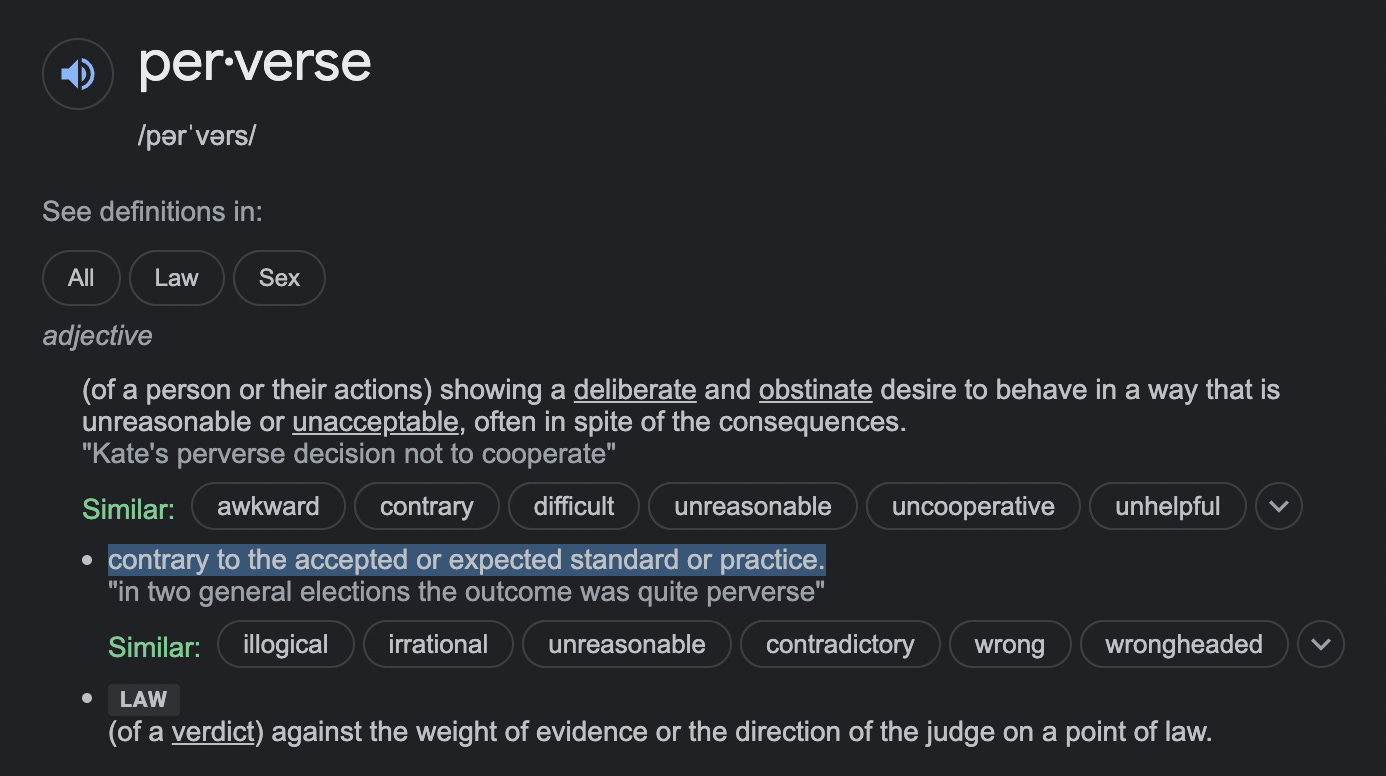Open the contradictory synonym chip
The height and width of the screenshot is (776, 1386).
click(x=840, y=644)
